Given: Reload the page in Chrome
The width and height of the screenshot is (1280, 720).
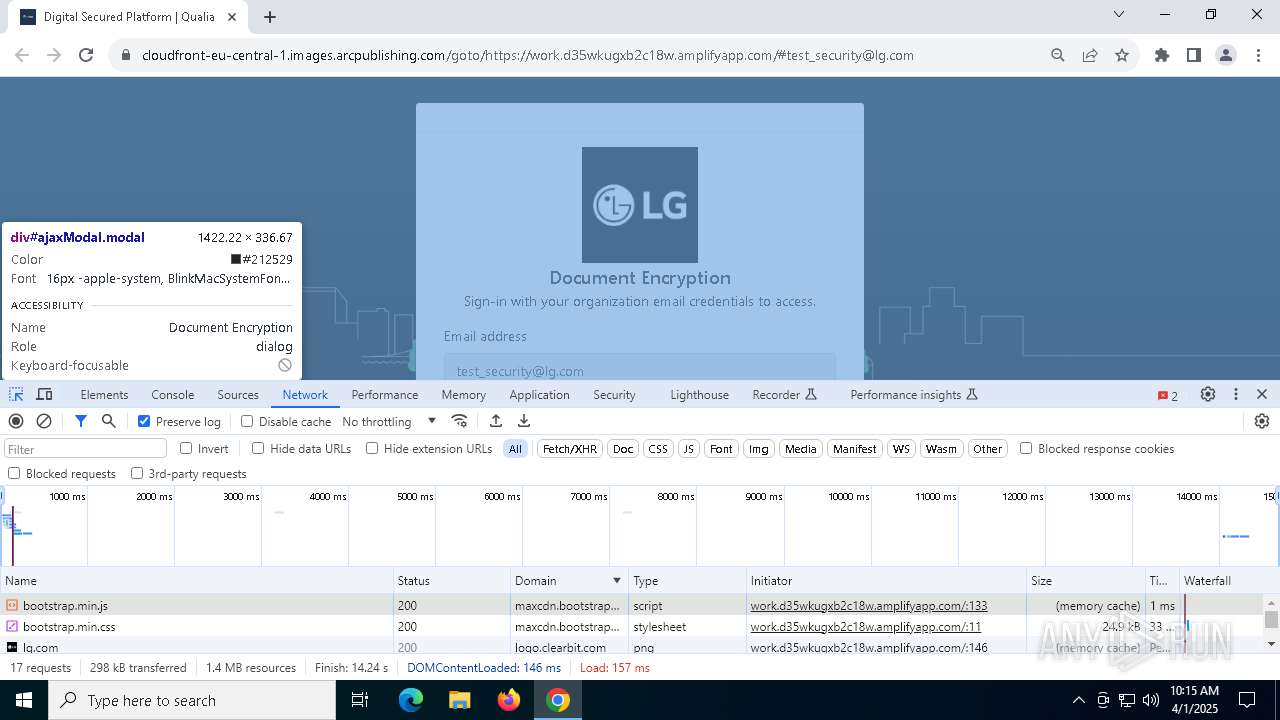Looking at the screenshot, I should tap(86, 55).
